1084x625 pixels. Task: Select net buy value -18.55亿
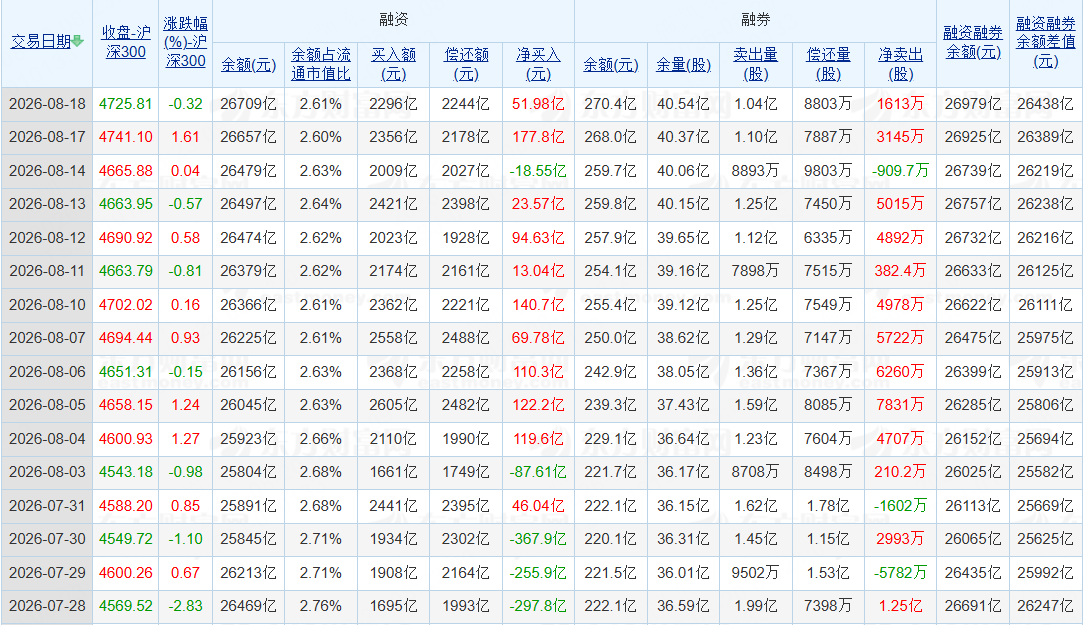coord(539,171)
